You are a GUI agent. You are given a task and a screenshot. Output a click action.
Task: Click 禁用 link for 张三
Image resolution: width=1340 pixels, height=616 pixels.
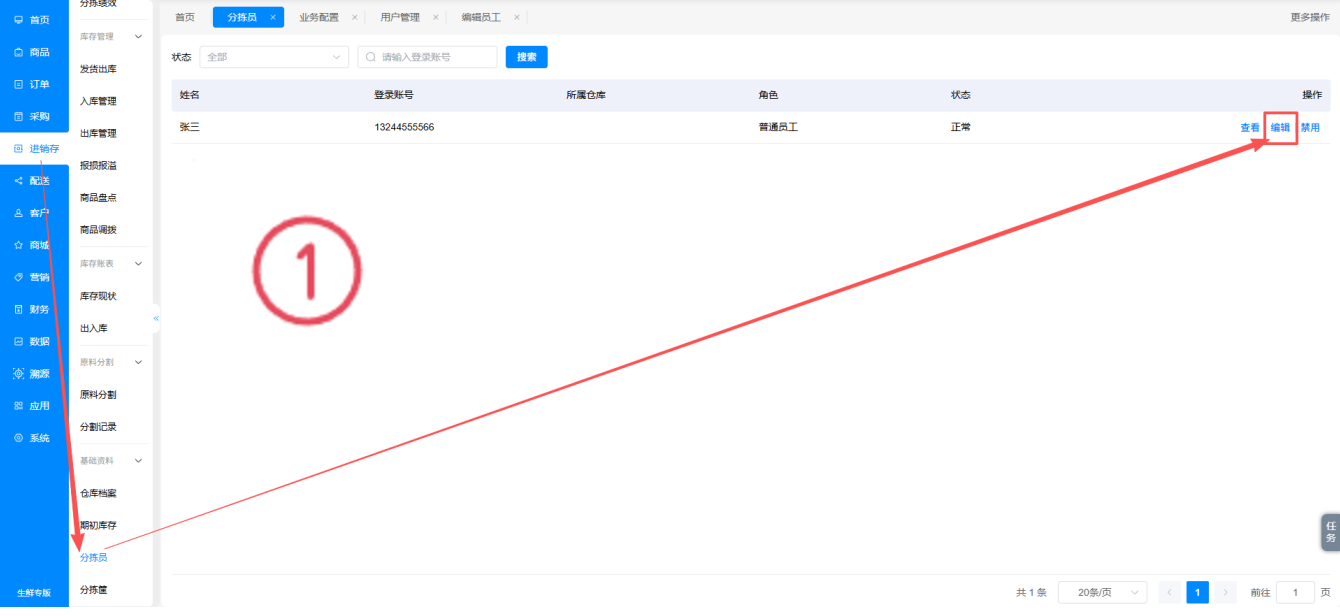point(1310,127)
